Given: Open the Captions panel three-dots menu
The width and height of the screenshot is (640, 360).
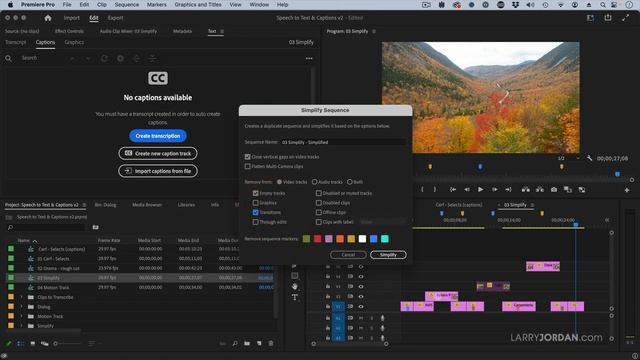Looking at the screenshot, I should 309,58.
